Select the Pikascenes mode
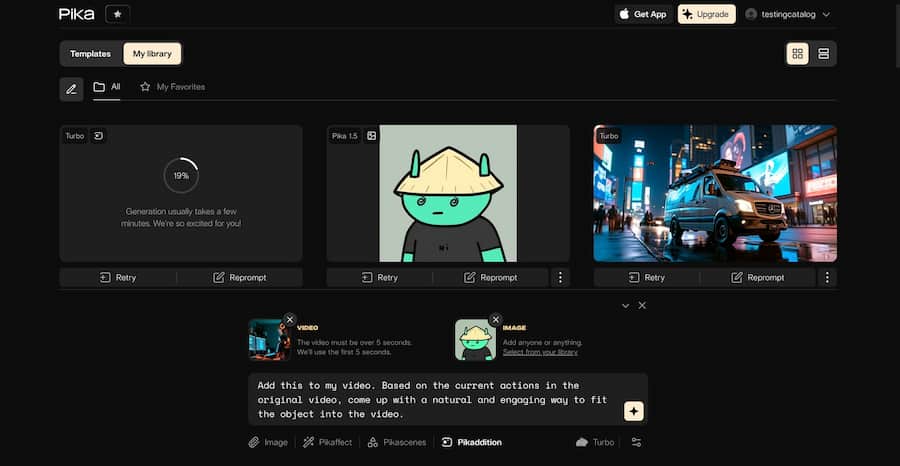This screenshot has height=466, width=900. point(397,442)
